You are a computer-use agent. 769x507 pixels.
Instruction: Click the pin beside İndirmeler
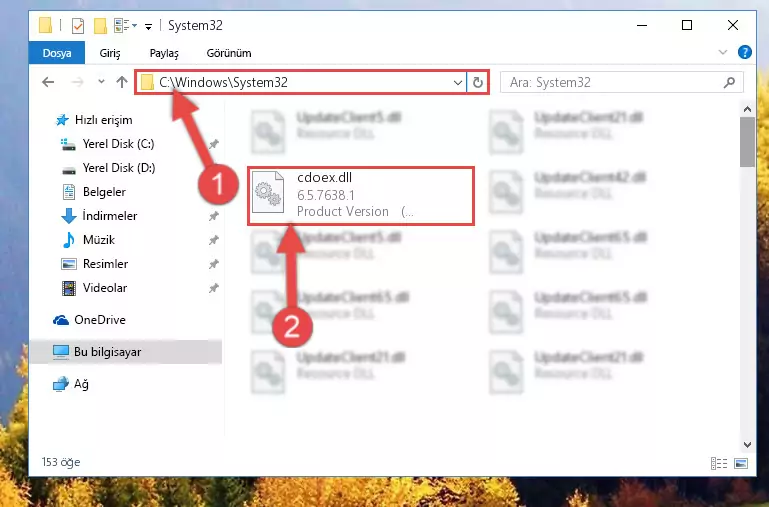[214, 216]
